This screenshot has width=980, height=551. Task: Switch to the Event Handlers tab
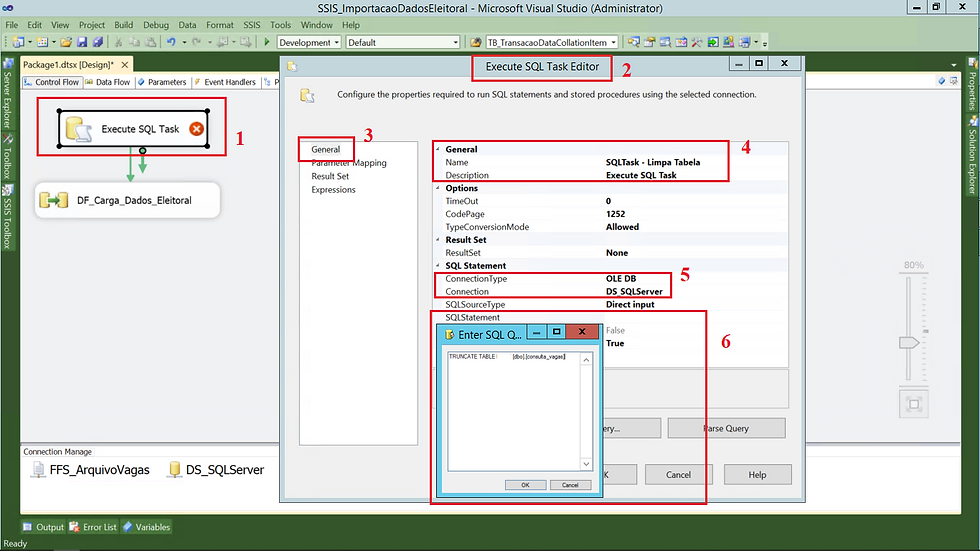tap(225, 82)
